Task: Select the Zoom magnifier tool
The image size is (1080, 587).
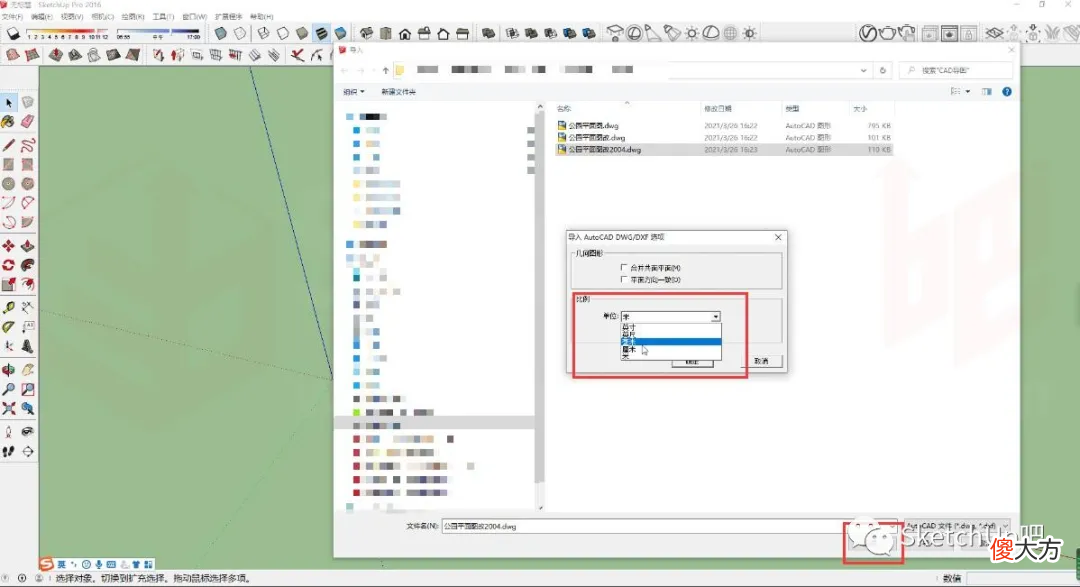Action: point(8,389)
